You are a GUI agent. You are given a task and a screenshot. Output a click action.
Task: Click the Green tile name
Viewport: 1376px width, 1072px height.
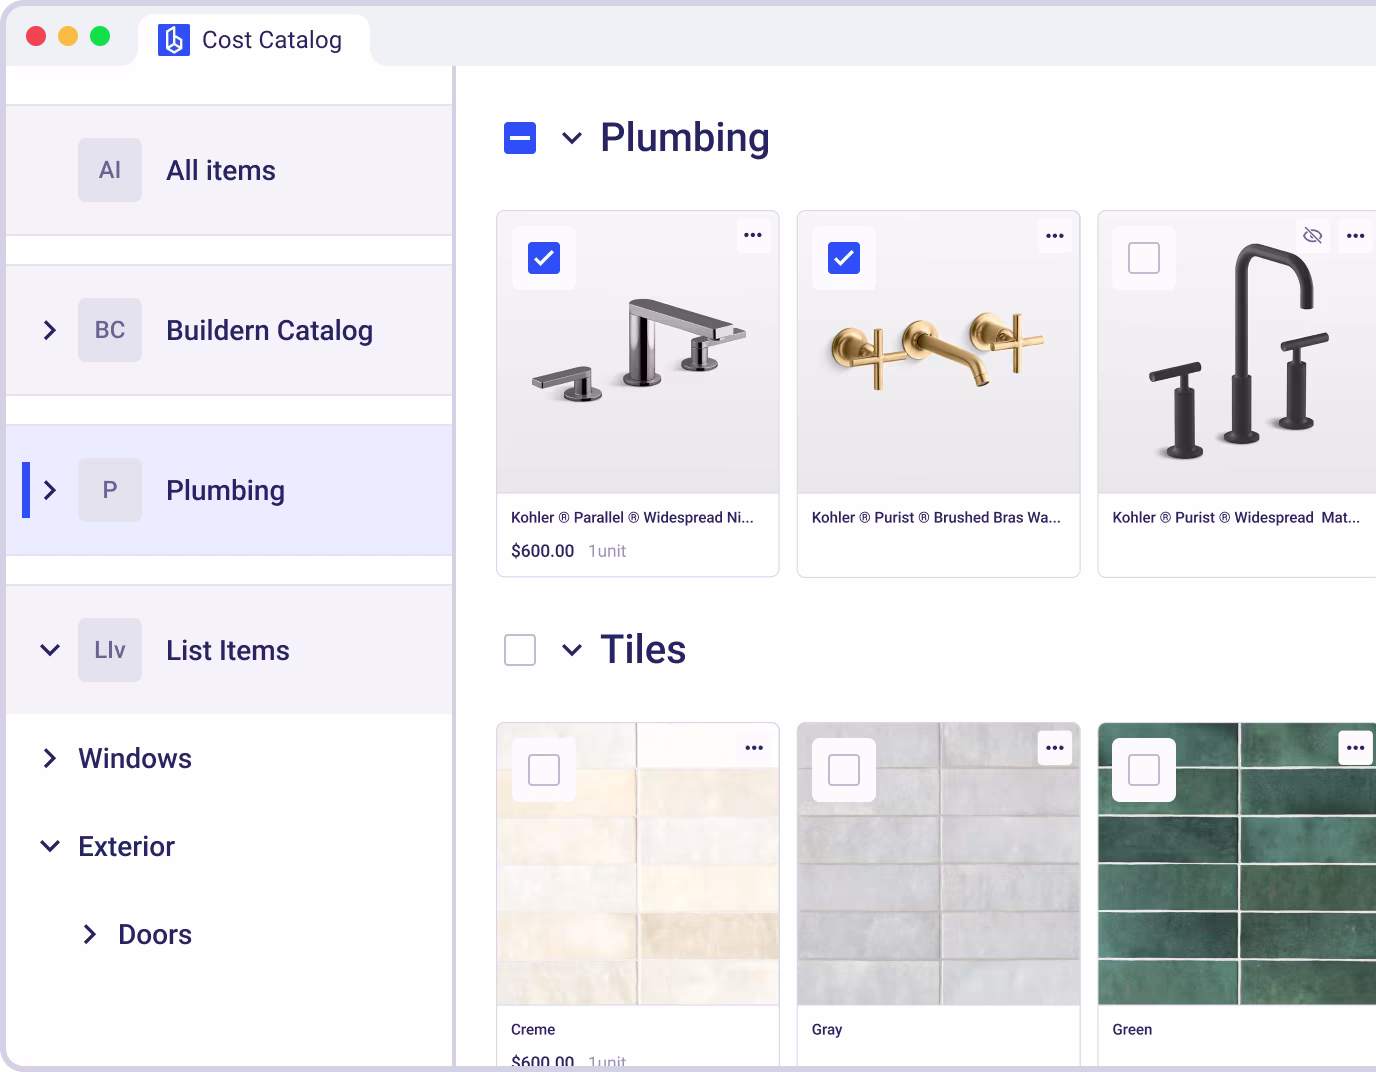coord(1132,1029)
